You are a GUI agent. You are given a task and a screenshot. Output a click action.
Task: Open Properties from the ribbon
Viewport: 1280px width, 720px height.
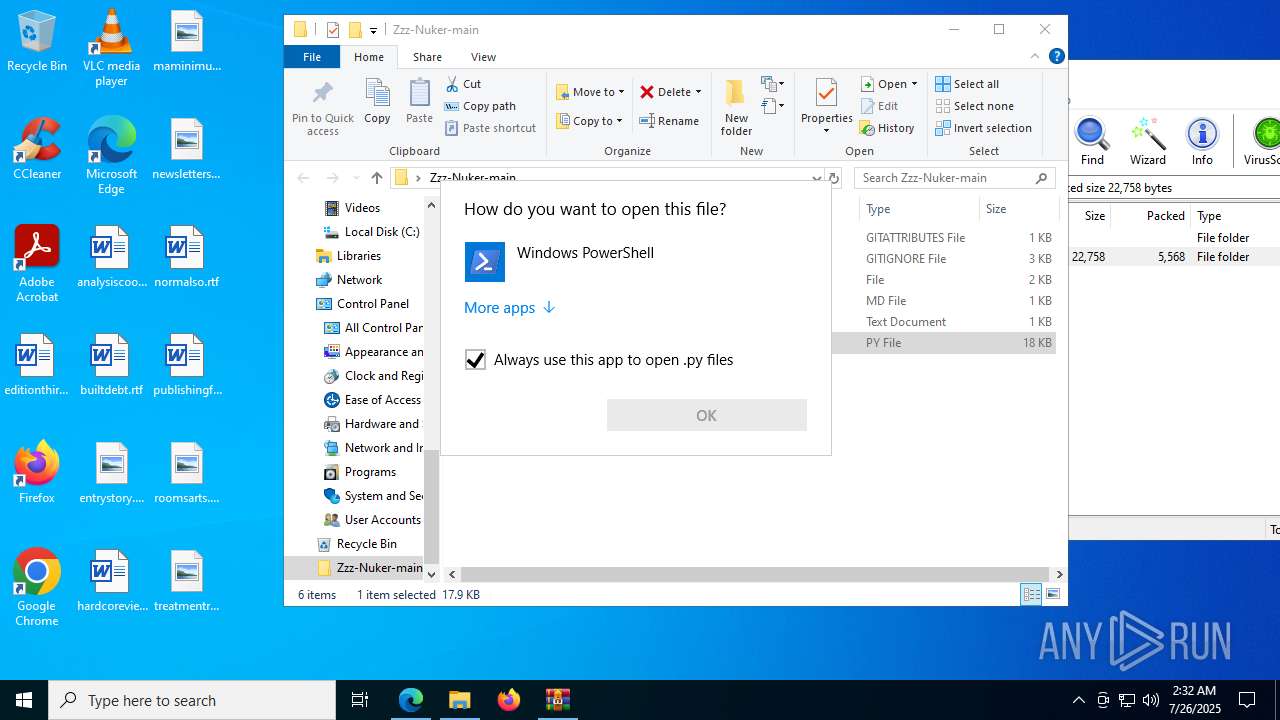click(826, 106)
